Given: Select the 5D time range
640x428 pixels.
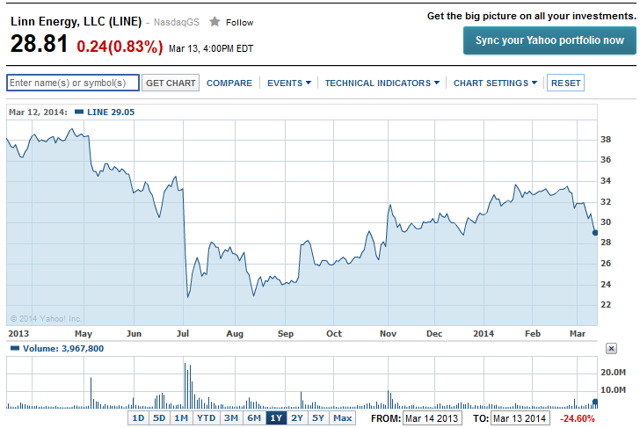Looking at the screenshot, I should point(159,418).
